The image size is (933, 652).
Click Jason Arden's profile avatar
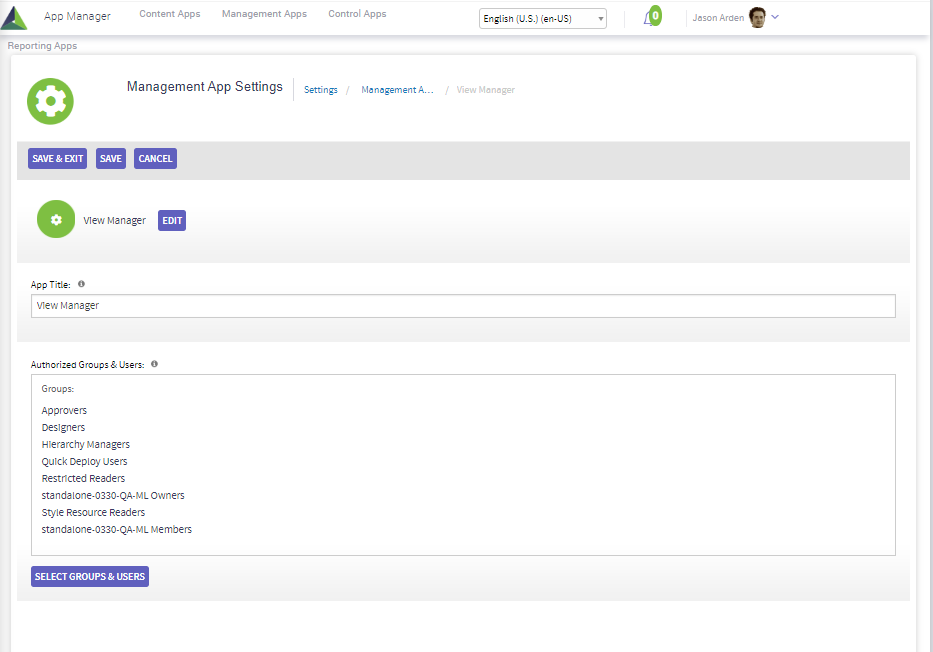[x=757, y=18]
